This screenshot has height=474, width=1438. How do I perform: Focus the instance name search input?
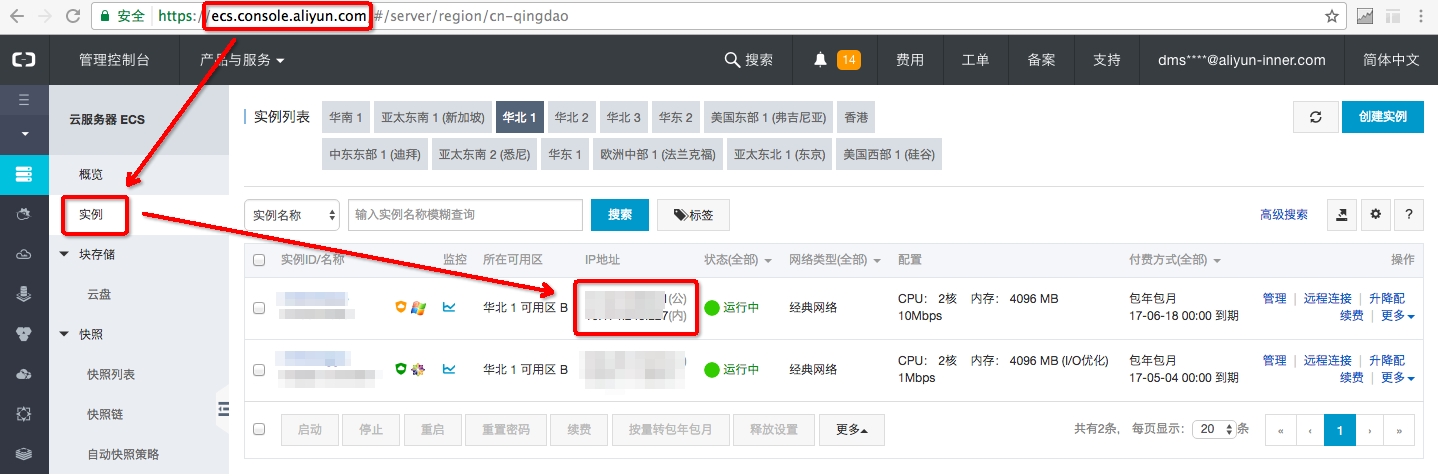click(465, 214)
